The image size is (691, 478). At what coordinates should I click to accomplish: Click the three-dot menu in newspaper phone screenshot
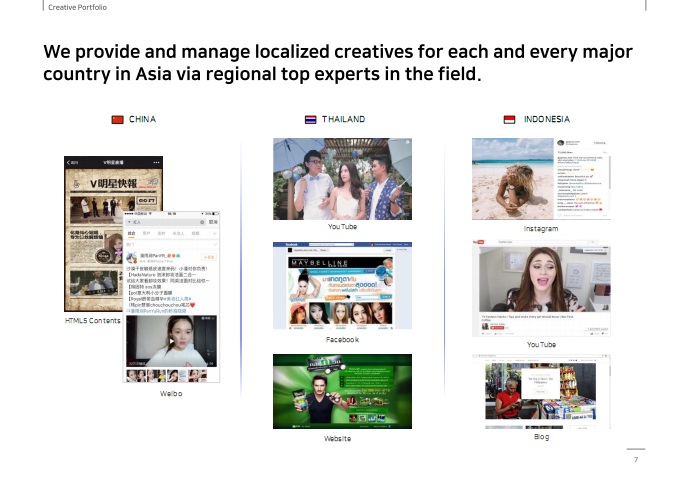156,163
